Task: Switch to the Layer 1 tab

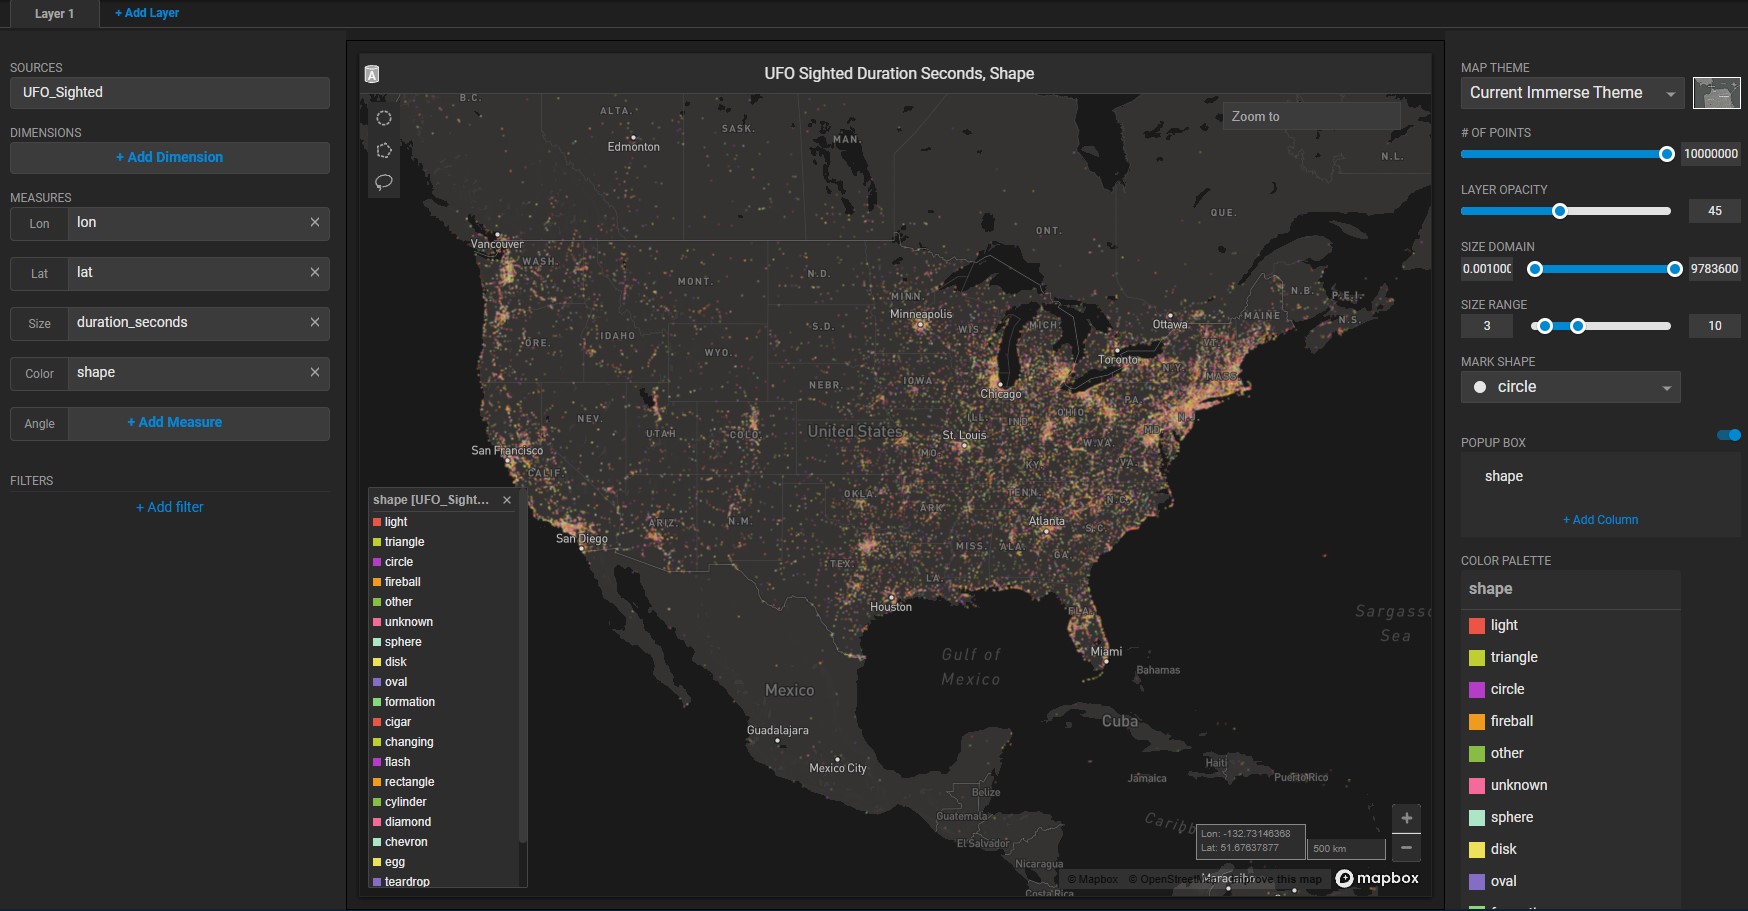Action: point(54,14)
